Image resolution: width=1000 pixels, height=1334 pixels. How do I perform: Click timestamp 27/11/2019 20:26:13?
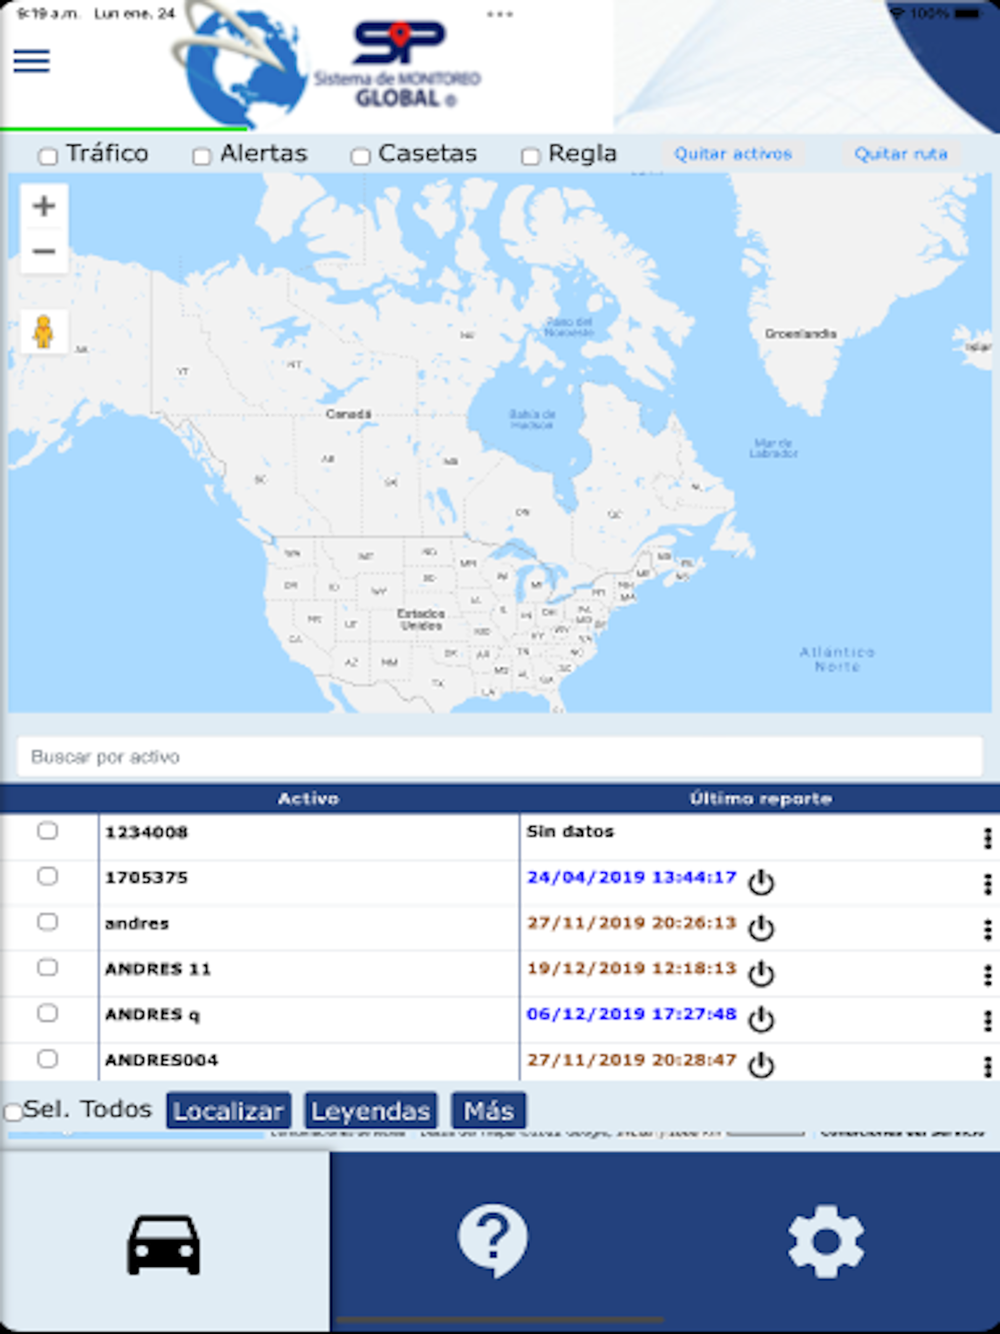(631, 923)
